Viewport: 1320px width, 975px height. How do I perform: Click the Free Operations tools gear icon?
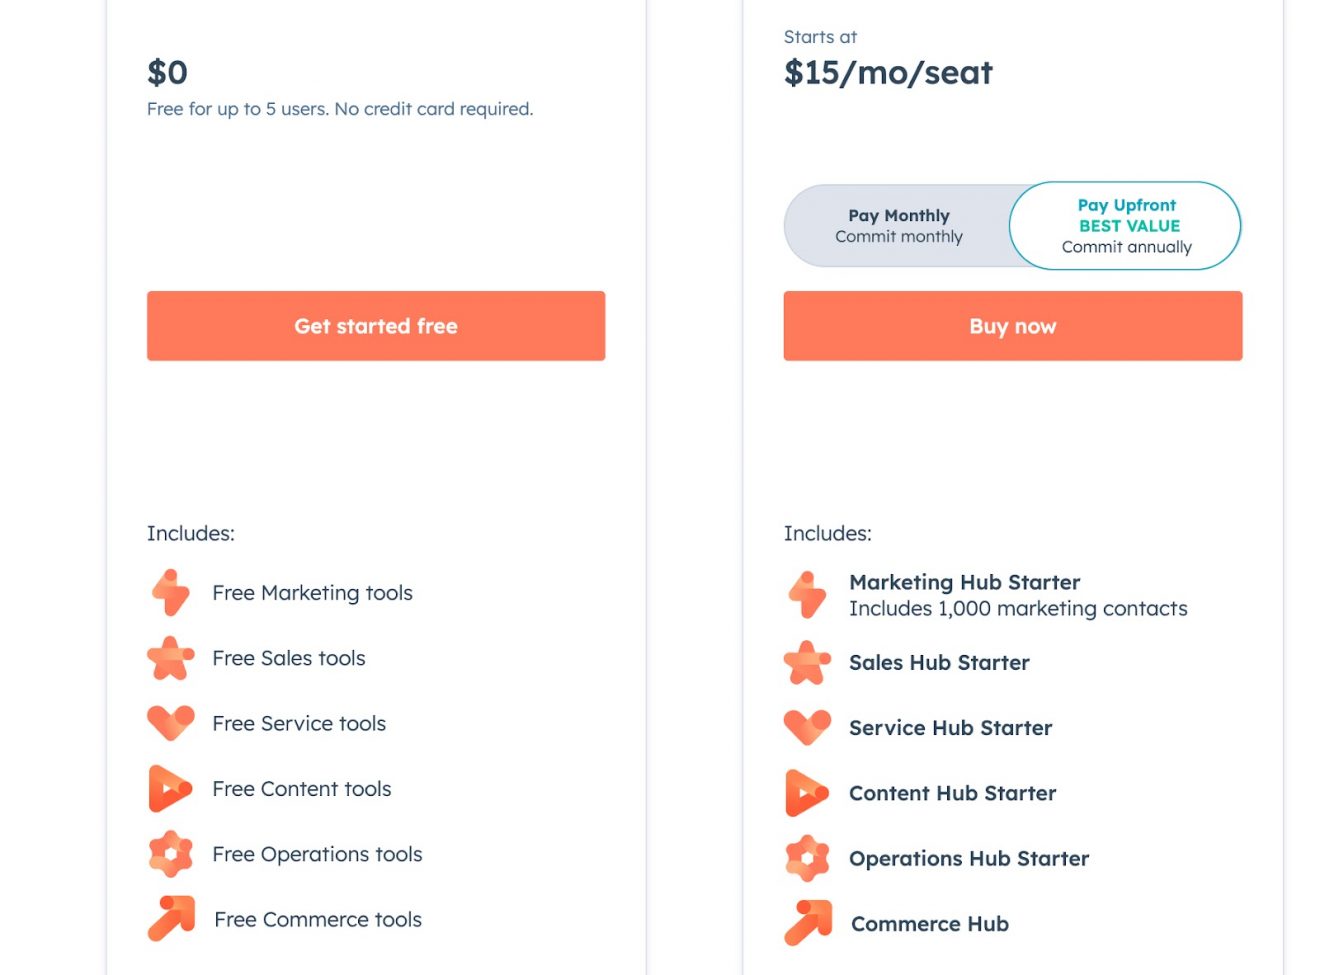tap(171, 854)
